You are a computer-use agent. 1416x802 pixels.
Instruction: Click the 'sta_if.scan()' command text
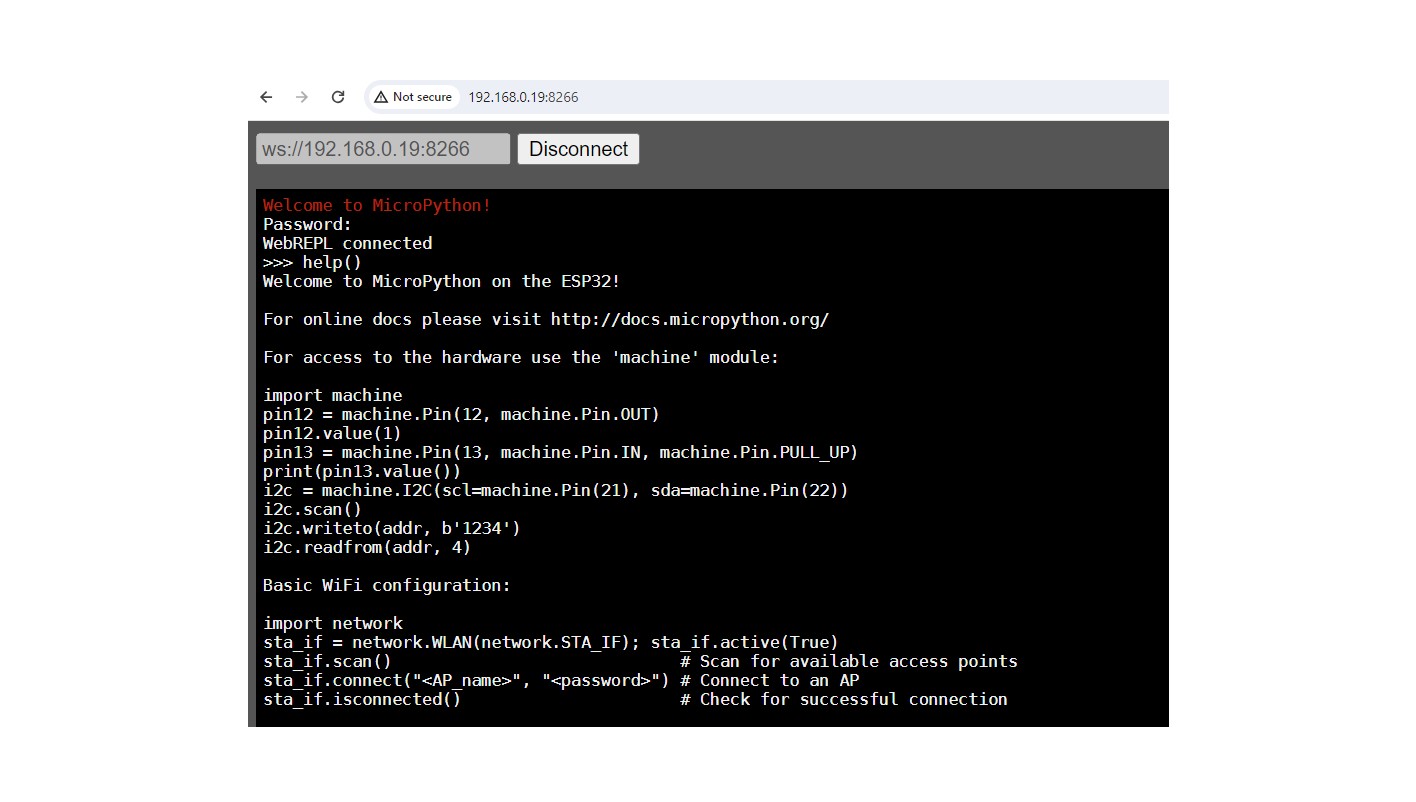[x=327, y=661]
